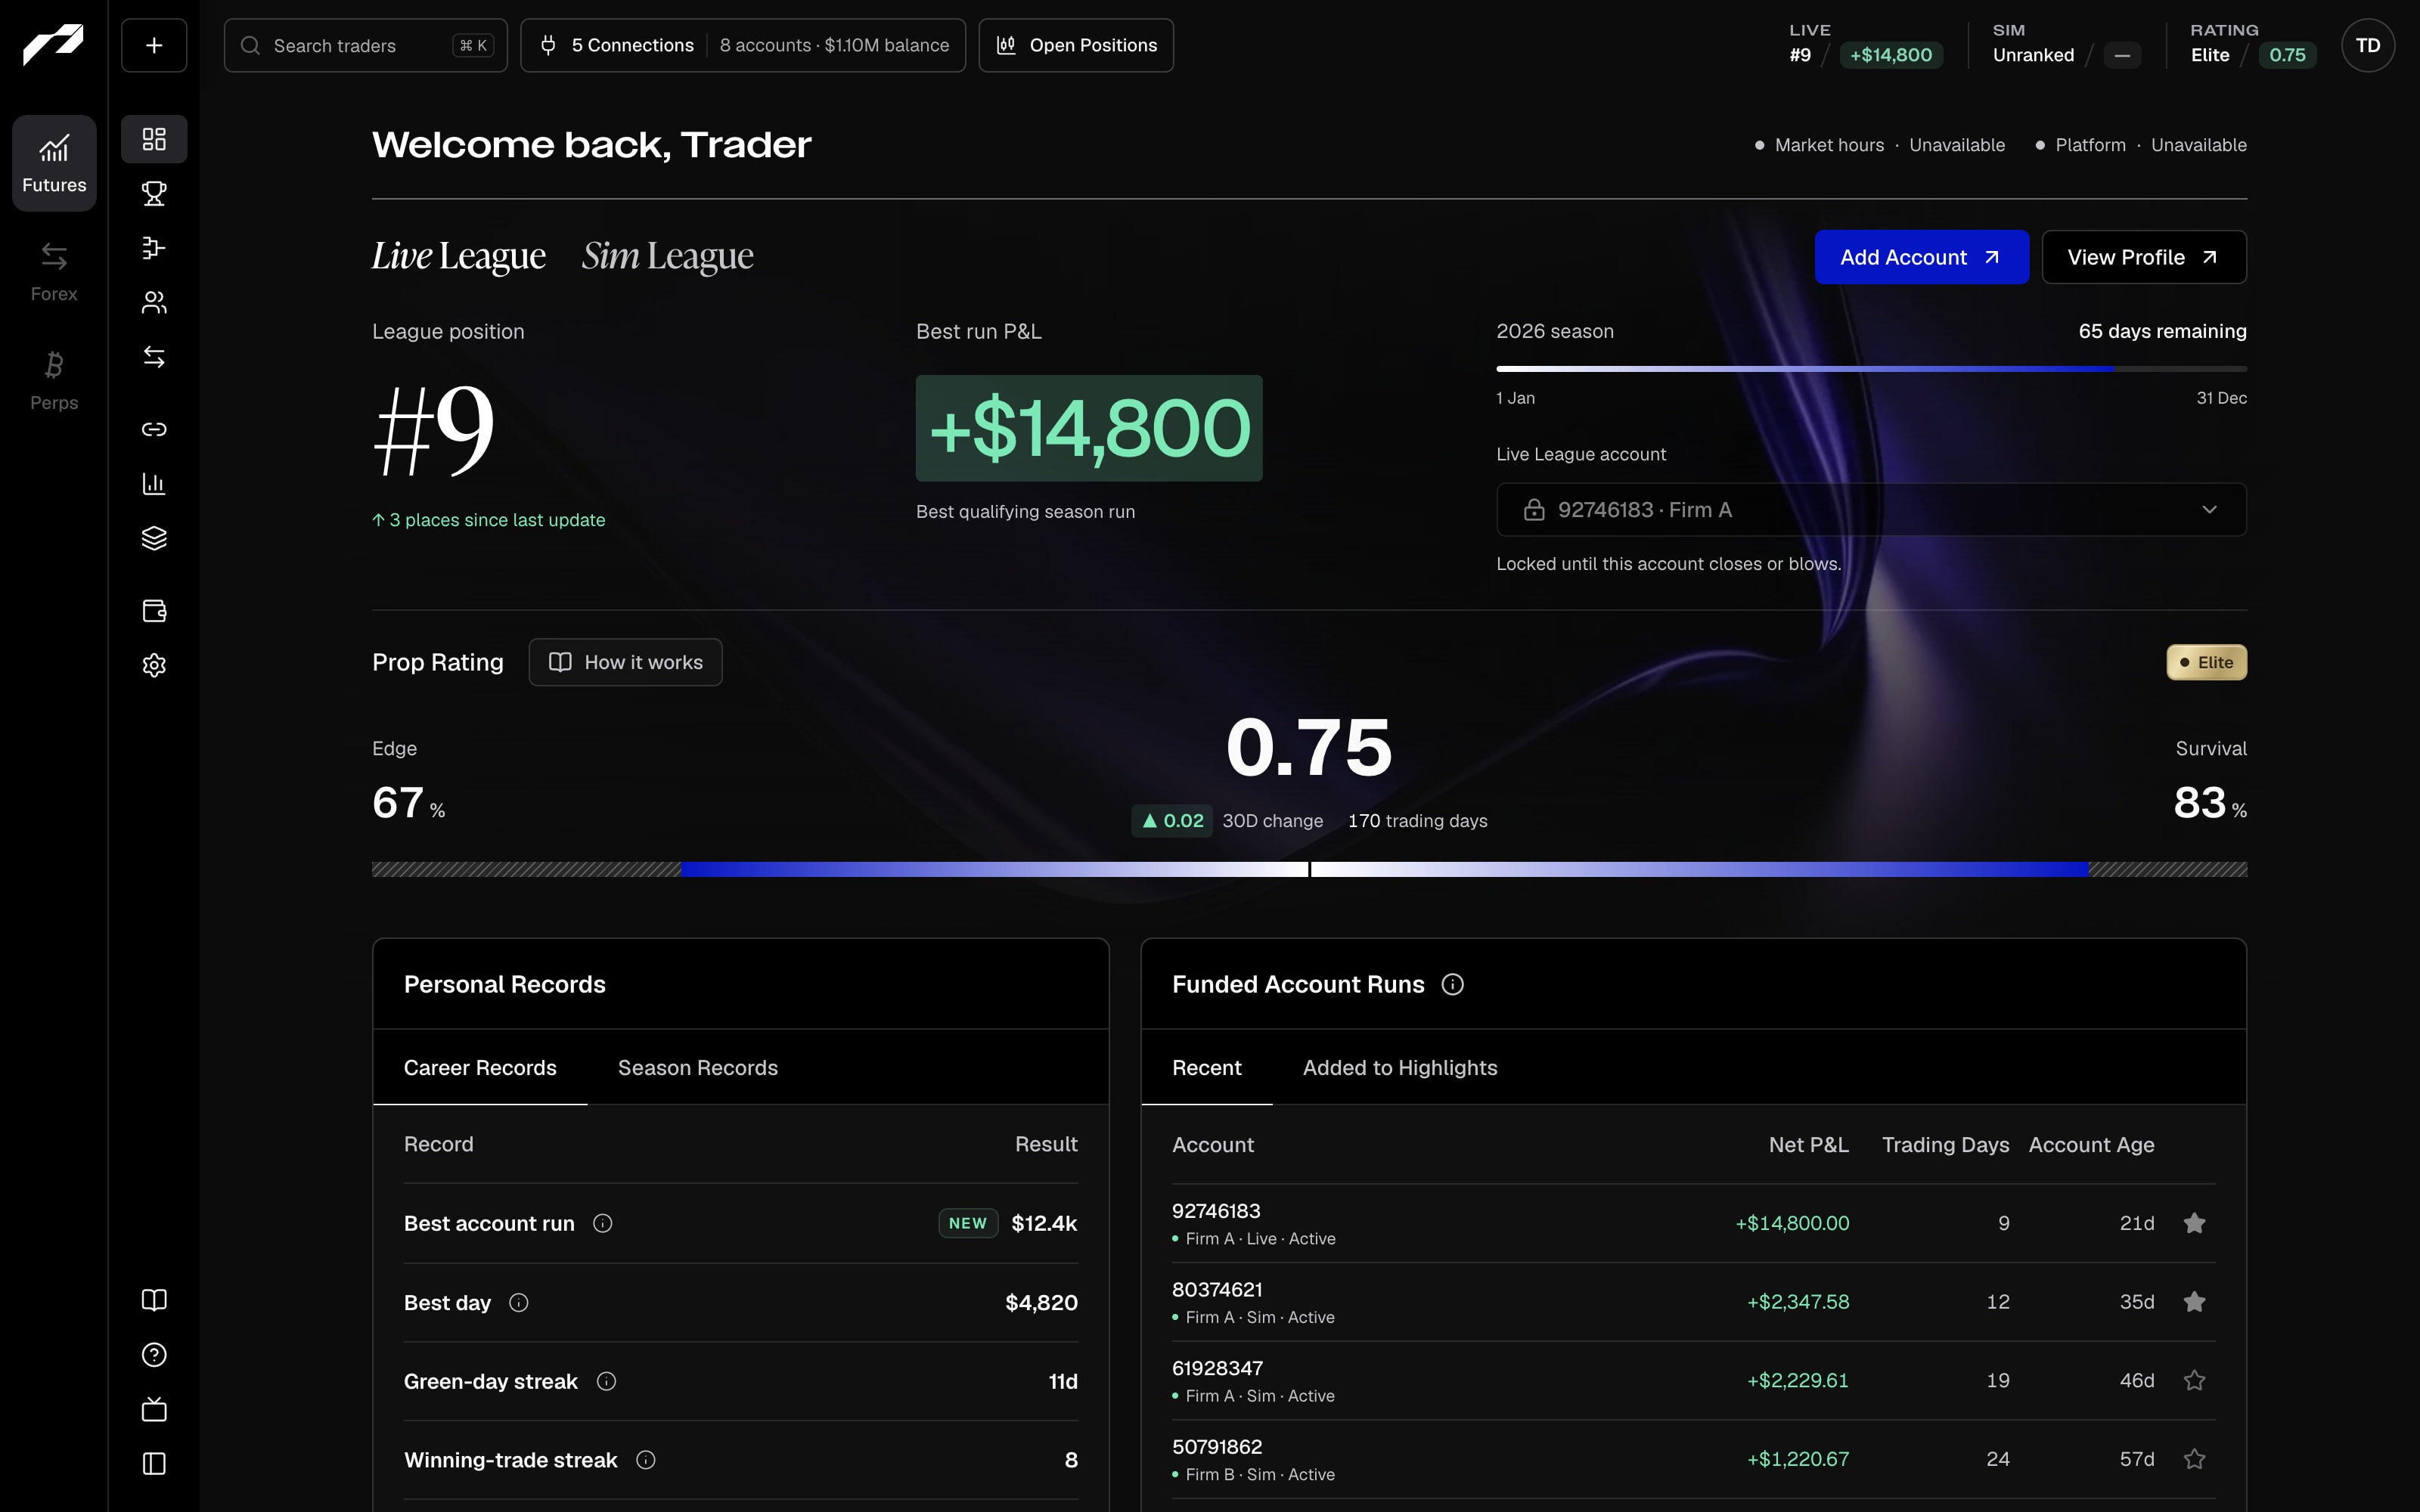Click the View Profile button
Screen dimensions: 2420x1512
2144,257
